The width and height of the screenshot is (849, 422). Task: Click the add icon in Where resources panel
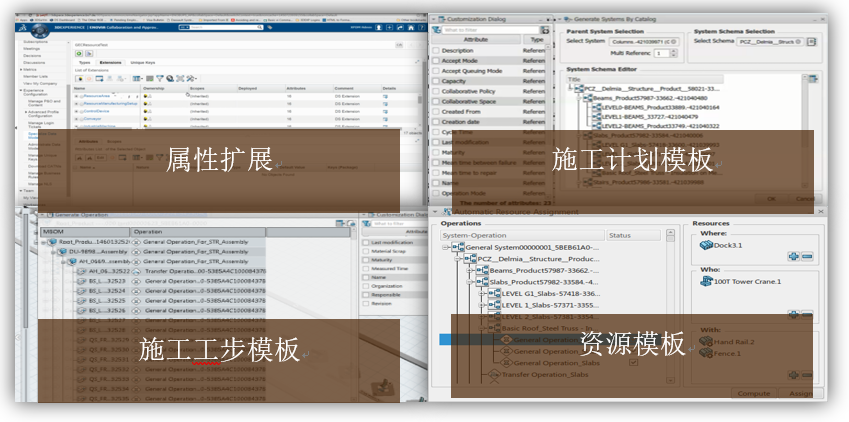[x=794, y=256]
